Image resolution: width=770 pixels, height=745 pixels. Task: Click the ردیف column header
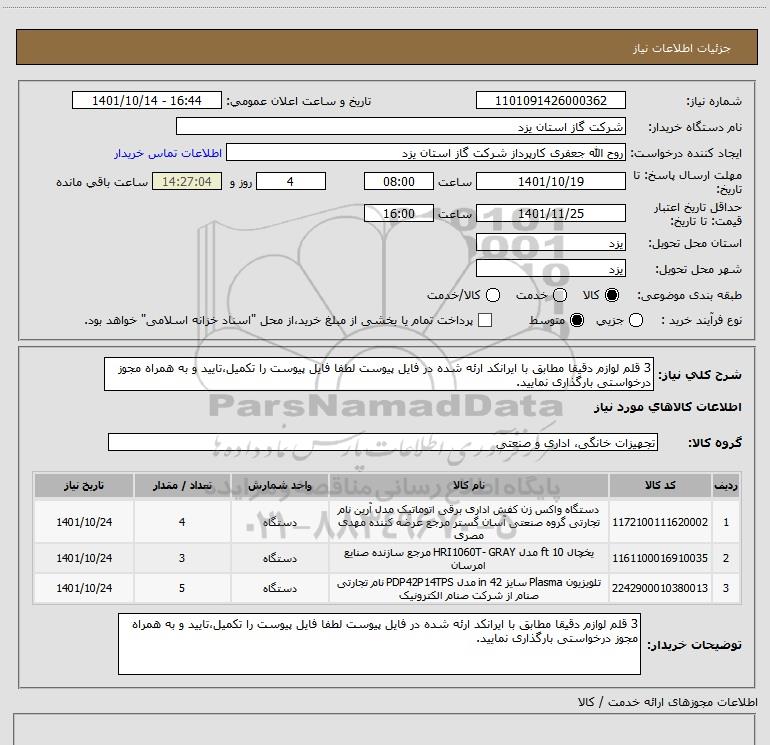point(726,485)
